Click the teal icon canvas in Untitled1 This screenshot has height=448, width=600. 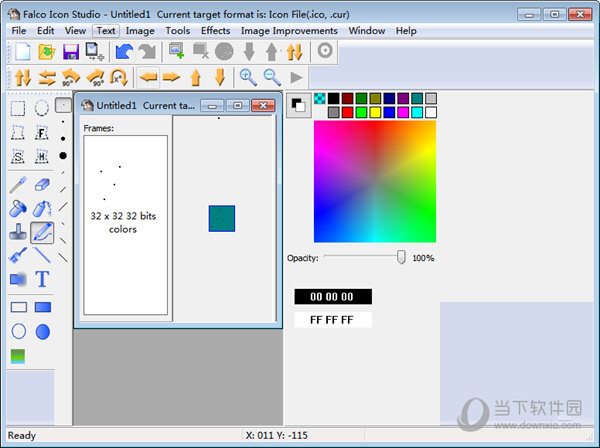(222, 218)
